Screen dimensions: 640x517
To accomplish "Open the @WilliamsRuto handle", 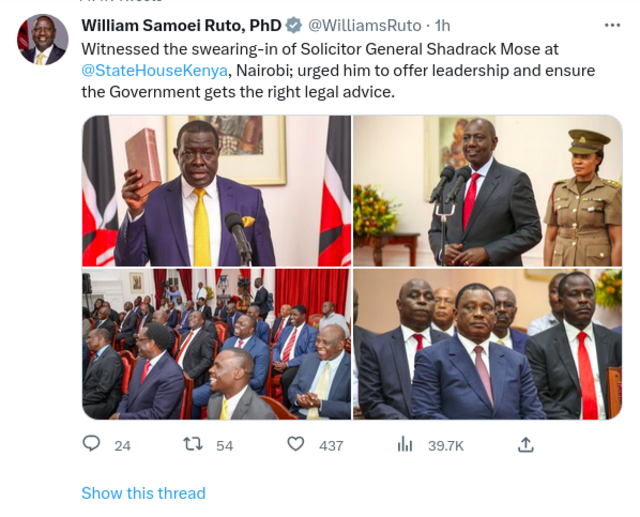I will 364,25.
